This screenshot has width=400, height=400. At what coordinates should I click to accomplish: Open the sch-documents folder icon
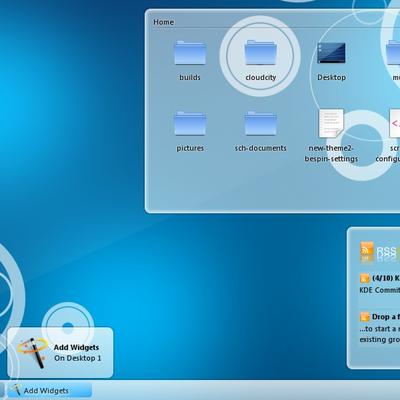pyautogui.click(x=260, y=124)
